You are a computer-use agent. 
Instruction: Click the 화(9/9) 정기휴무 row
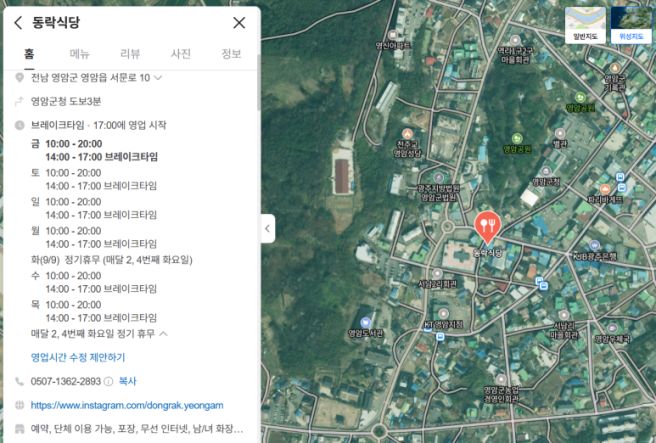pyautogui.click(x=112, y=260)
